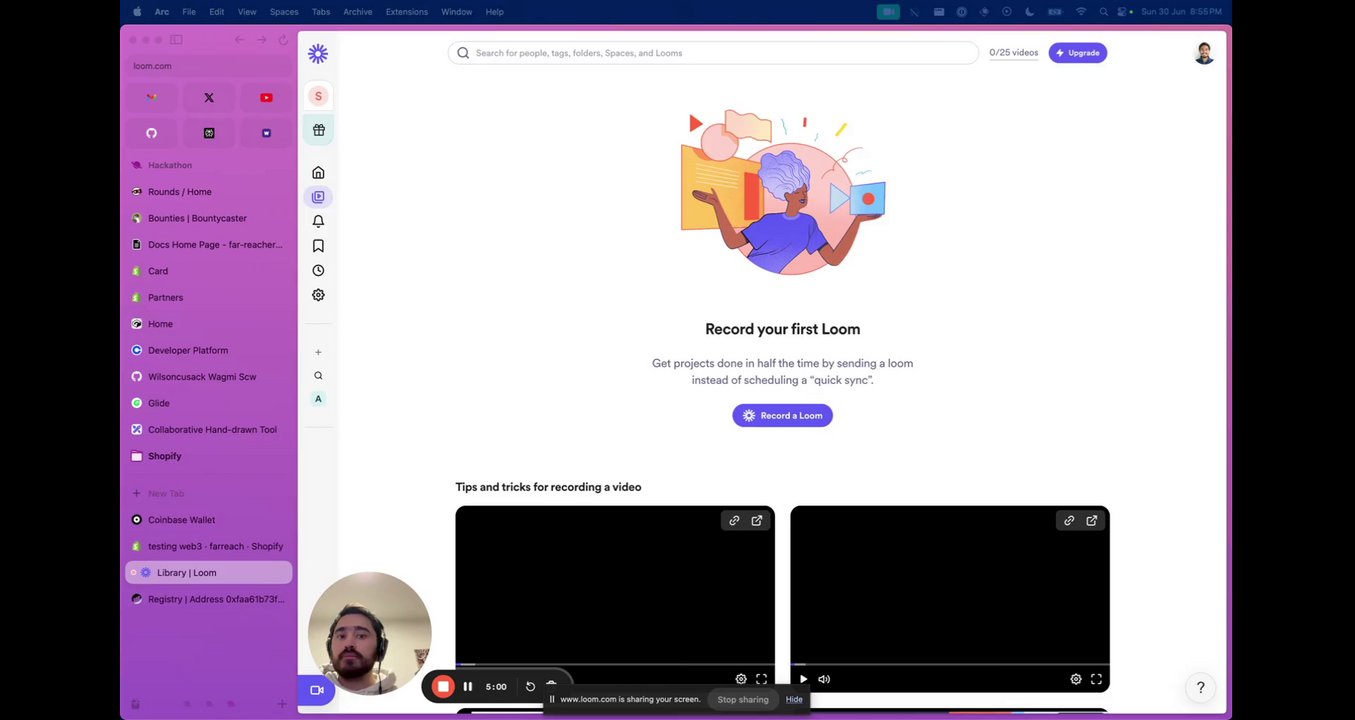Image resolution: width=1355 pixels, height=720 pixels.
Task: Click the Upgrade button
Action: tap(1077, 53)
